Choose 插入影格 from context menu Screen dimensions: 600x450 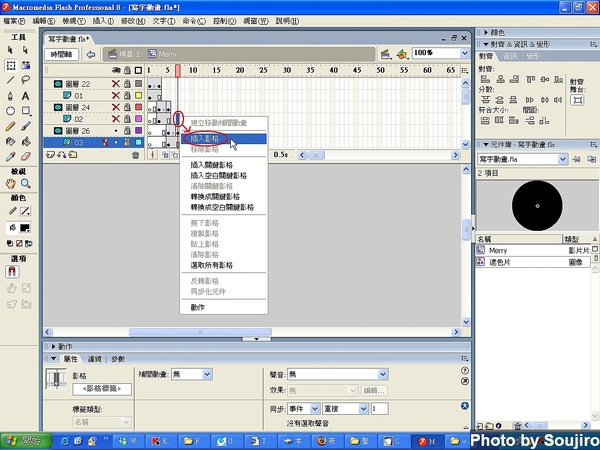tap(223, 139)
